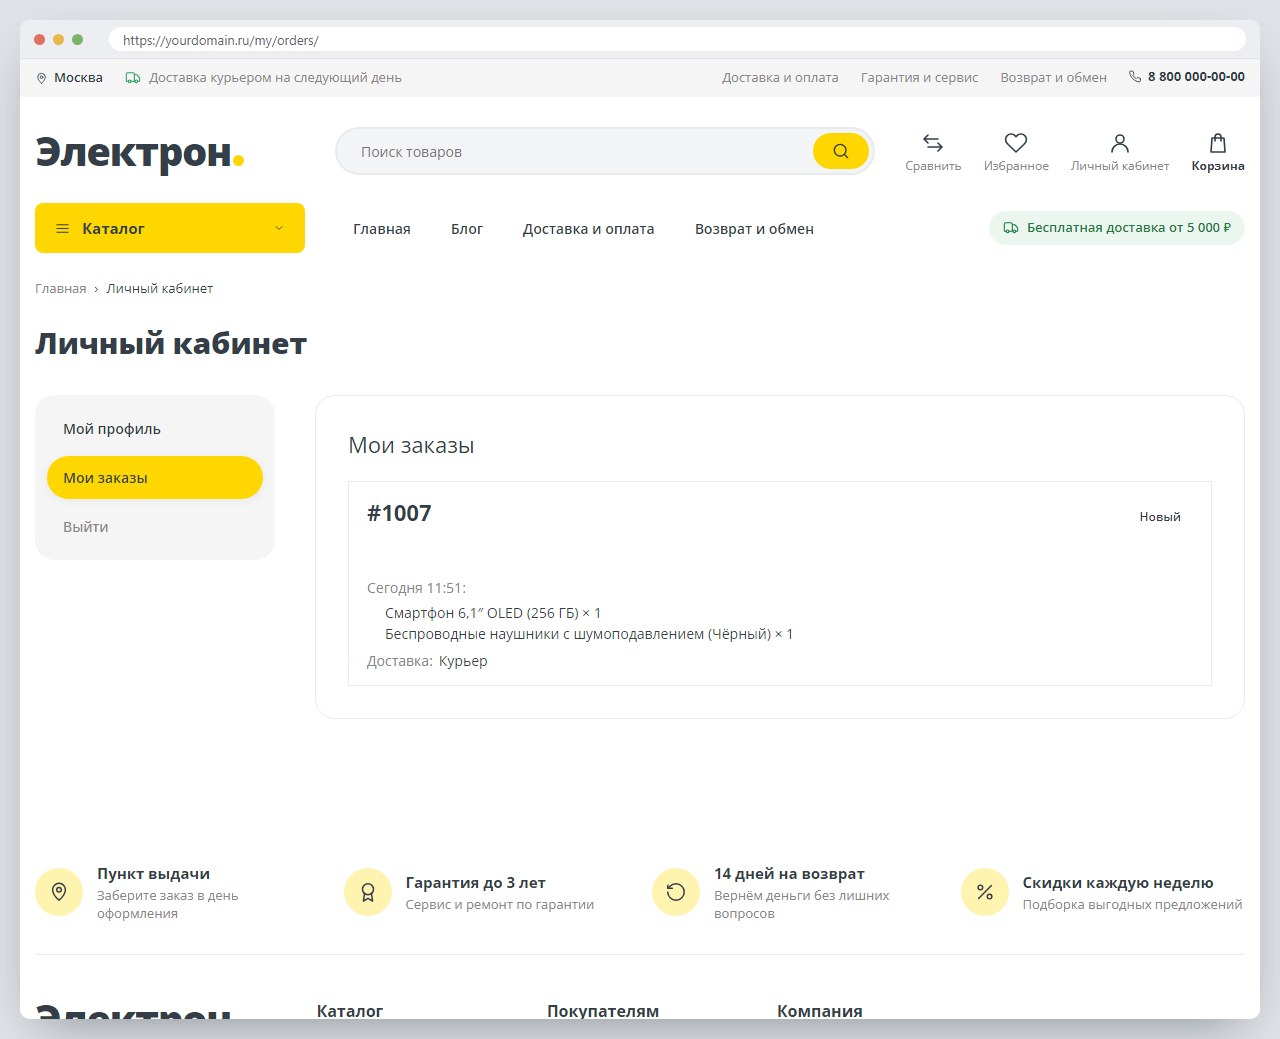Click the phone icon beside 8 800 number
Screen dimensions: 1280x1039
click(1135, 77)
